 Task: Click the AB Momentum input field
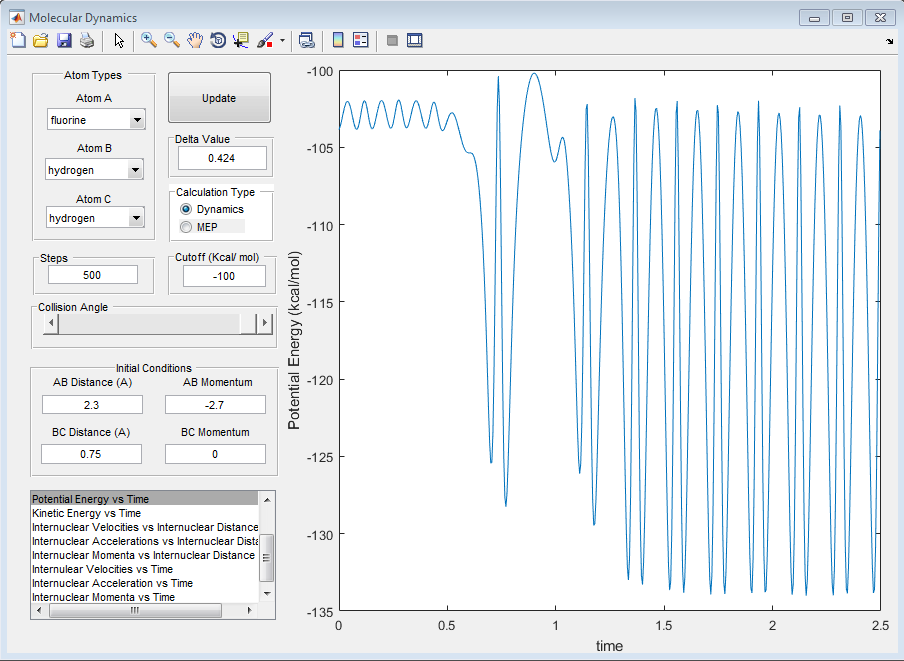215,404
